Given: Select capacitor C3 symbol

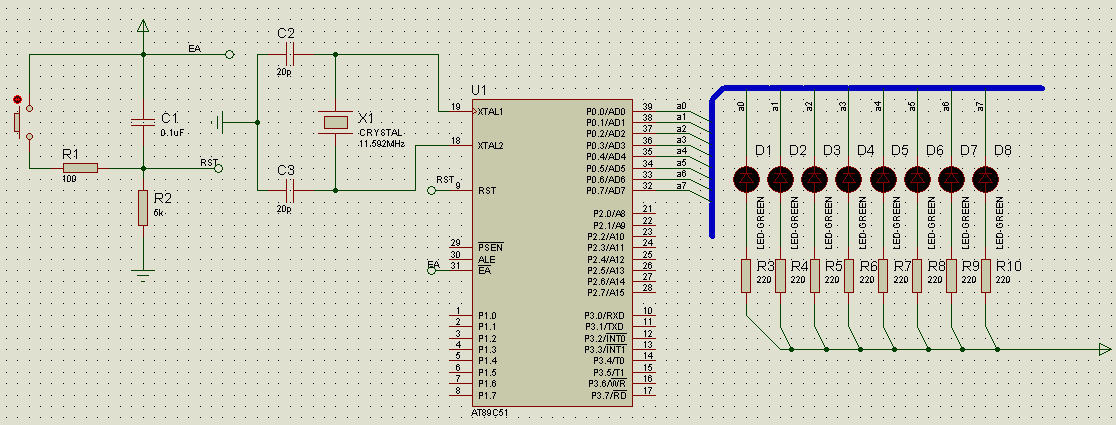Looking at the screenshot, I should (x=290, y=189).
